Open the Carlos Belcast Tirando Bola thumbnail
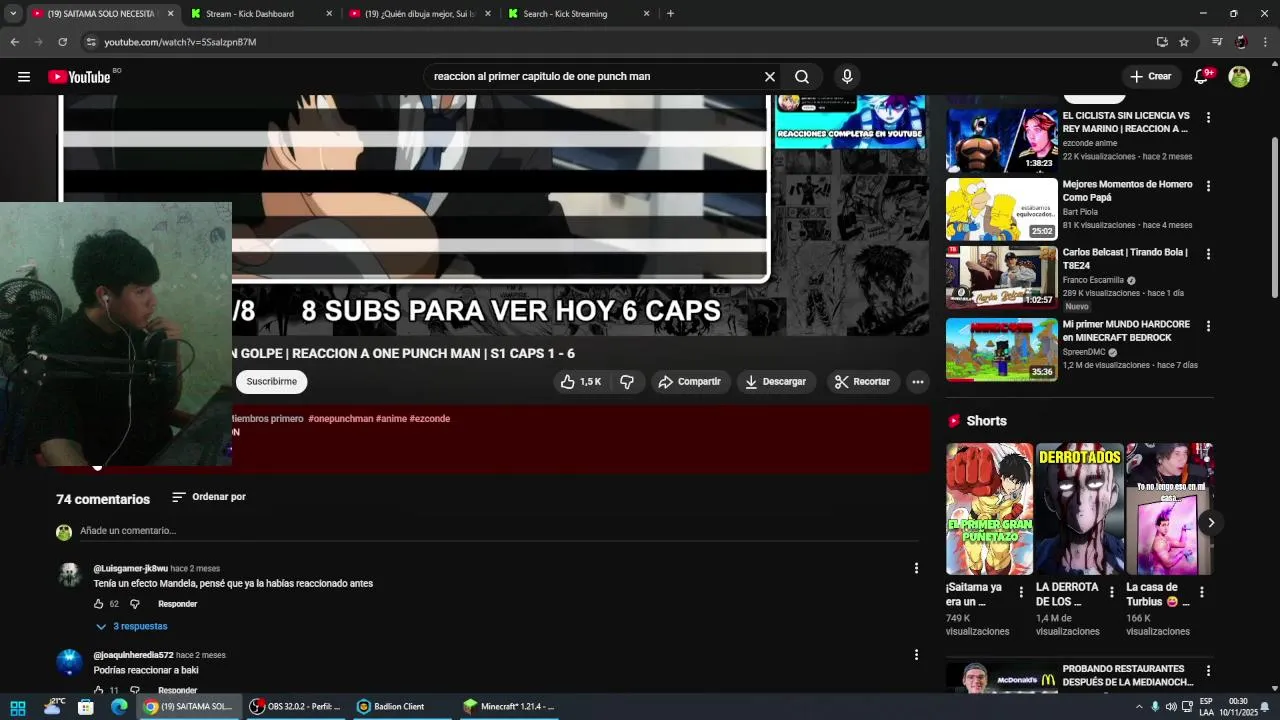Viewport: 1280px width, 720px height. pyautogui.click(x=1001, y=278)
